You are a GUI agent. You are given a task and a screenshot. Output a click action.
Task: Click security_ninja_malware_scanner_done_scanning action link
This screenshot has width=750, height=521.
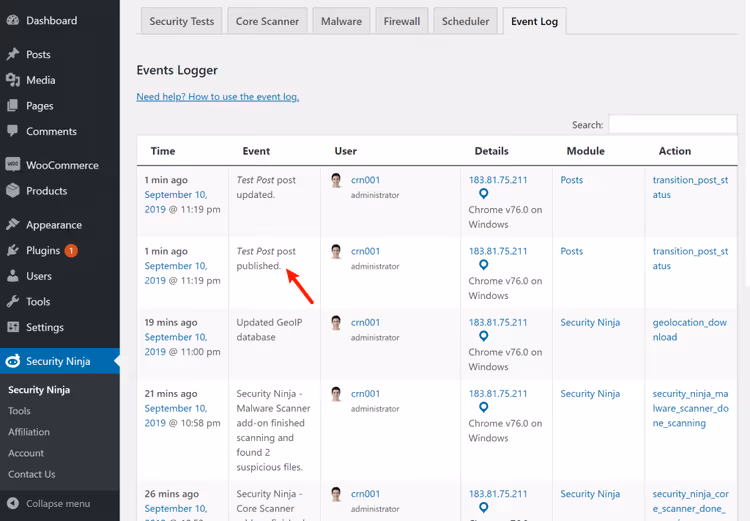coord(690,408)
